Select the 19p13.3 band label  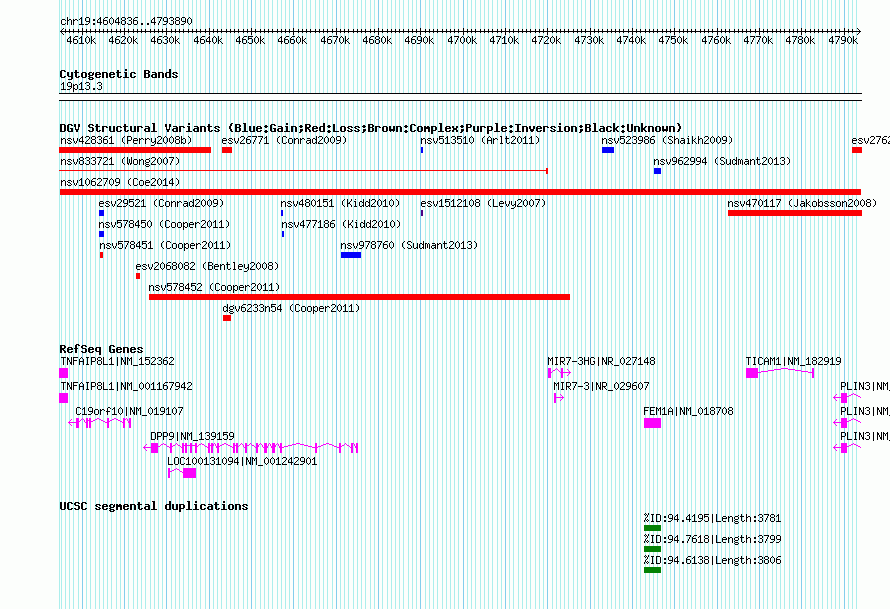[x=81, y=86]
